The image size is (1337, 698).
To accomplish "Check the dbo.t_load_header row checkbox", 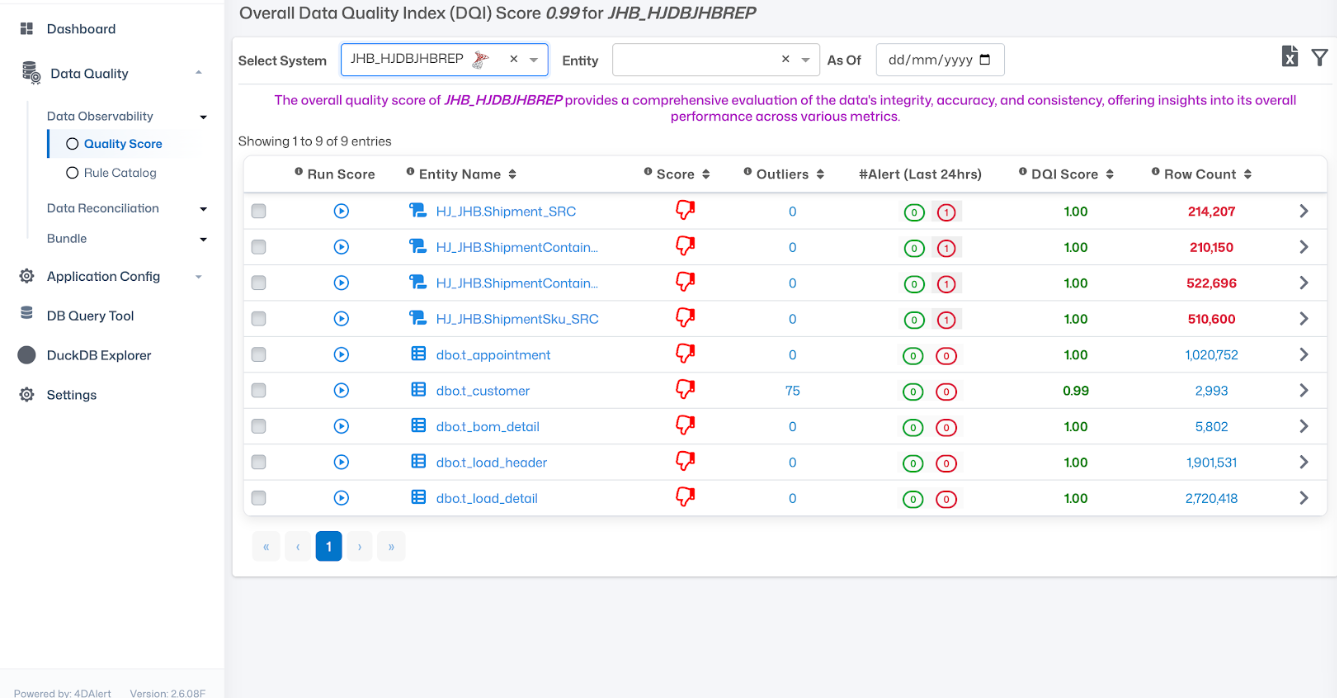I will [259, 462].
